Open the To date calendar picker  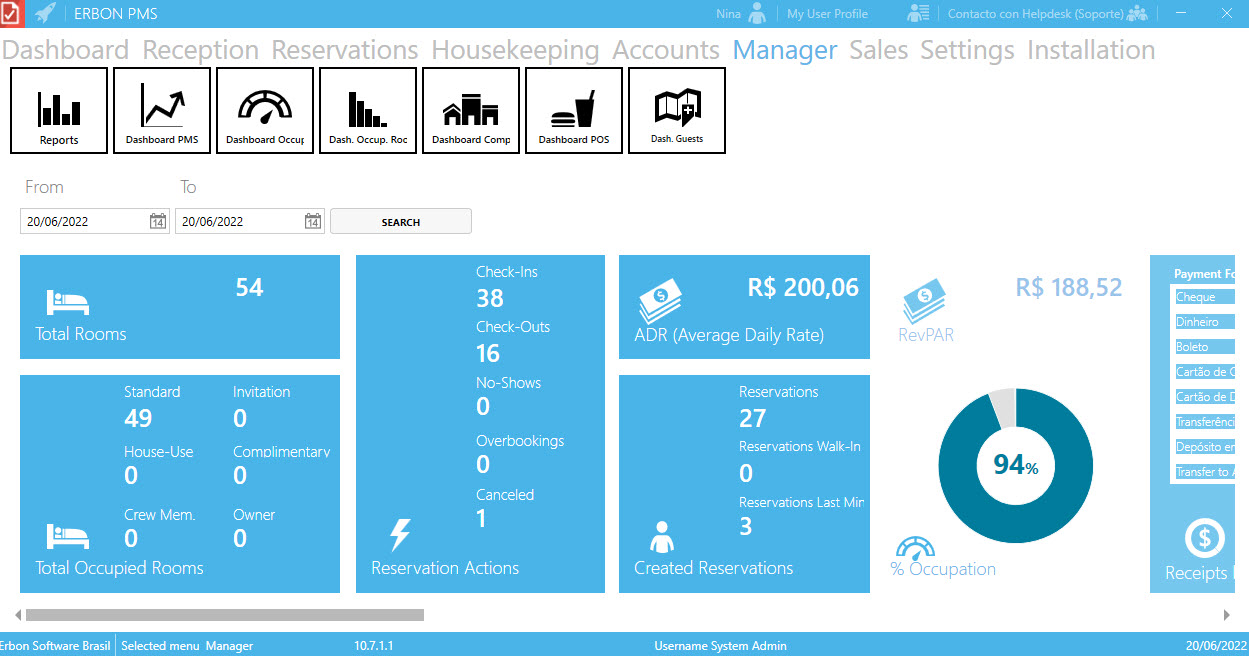pos(313,222)
